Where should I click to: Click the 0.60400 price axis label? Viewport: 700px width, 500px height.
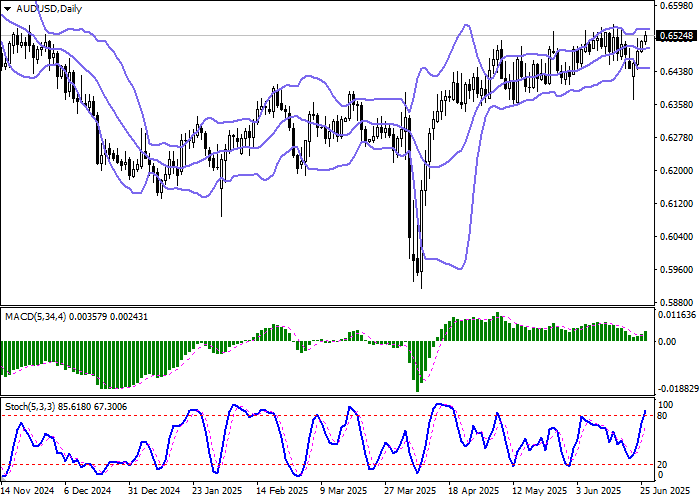[677, 237]
